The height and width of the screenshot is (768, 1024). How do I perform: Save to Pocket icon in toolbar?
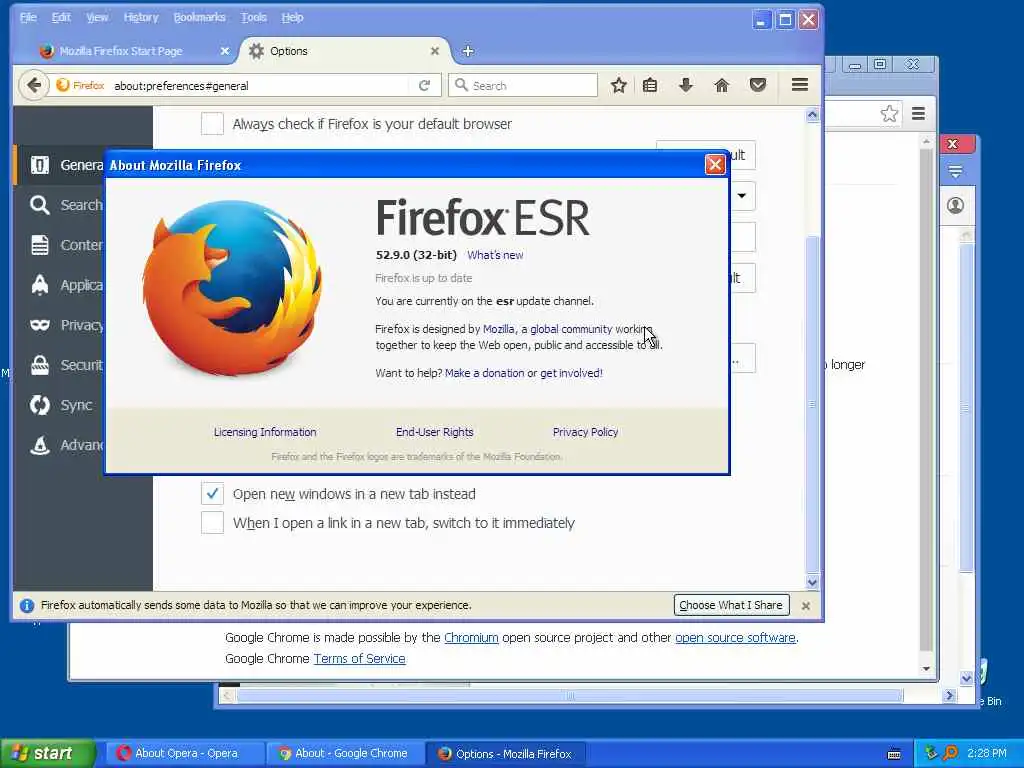(x=758, y=85)
